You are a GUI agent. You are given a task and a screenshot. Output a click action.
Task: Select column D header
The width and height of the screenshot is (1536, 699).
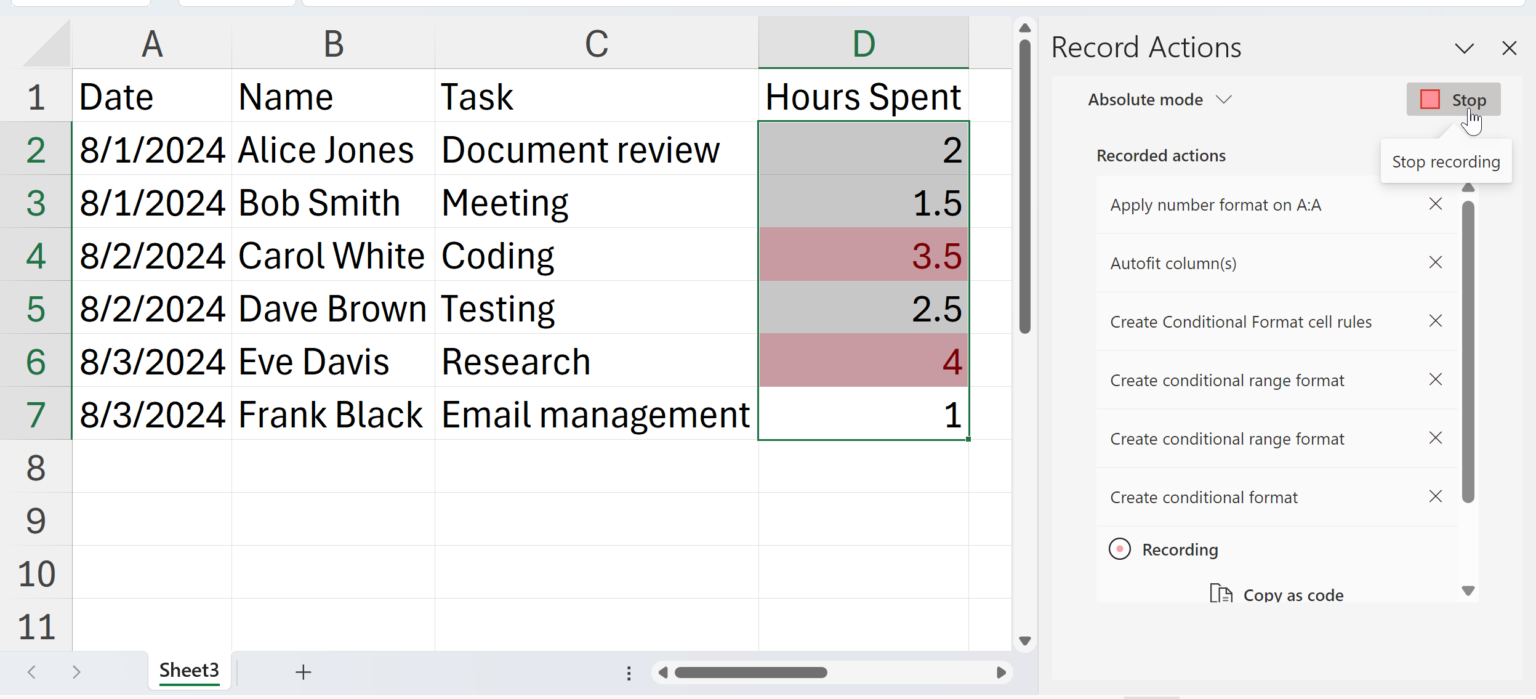pyautogui.click(x=863, y=43)
